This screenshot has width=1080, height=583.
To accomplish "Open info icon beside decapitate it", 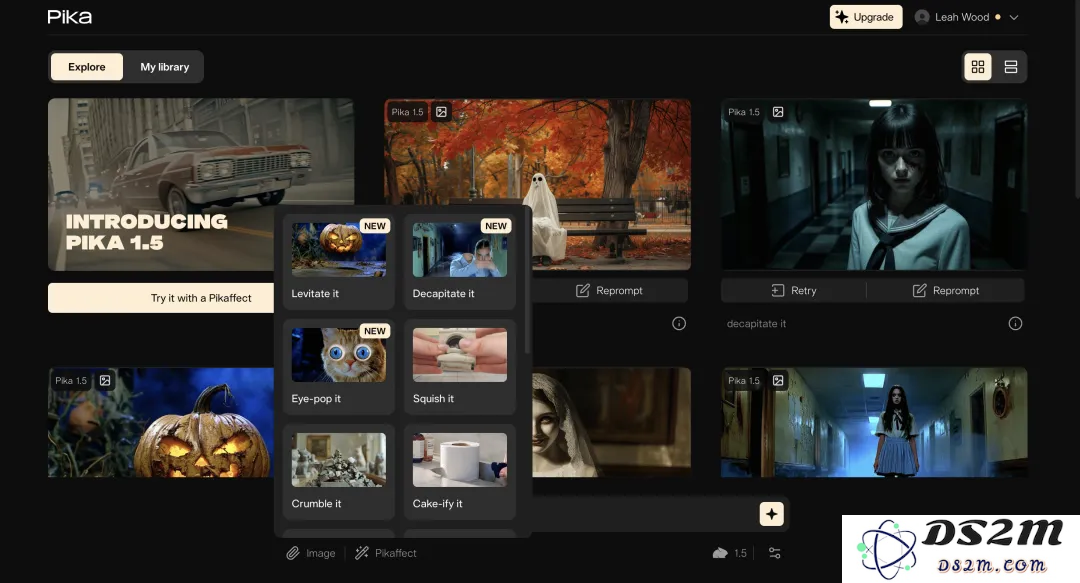I will (x=1015, y=323).
